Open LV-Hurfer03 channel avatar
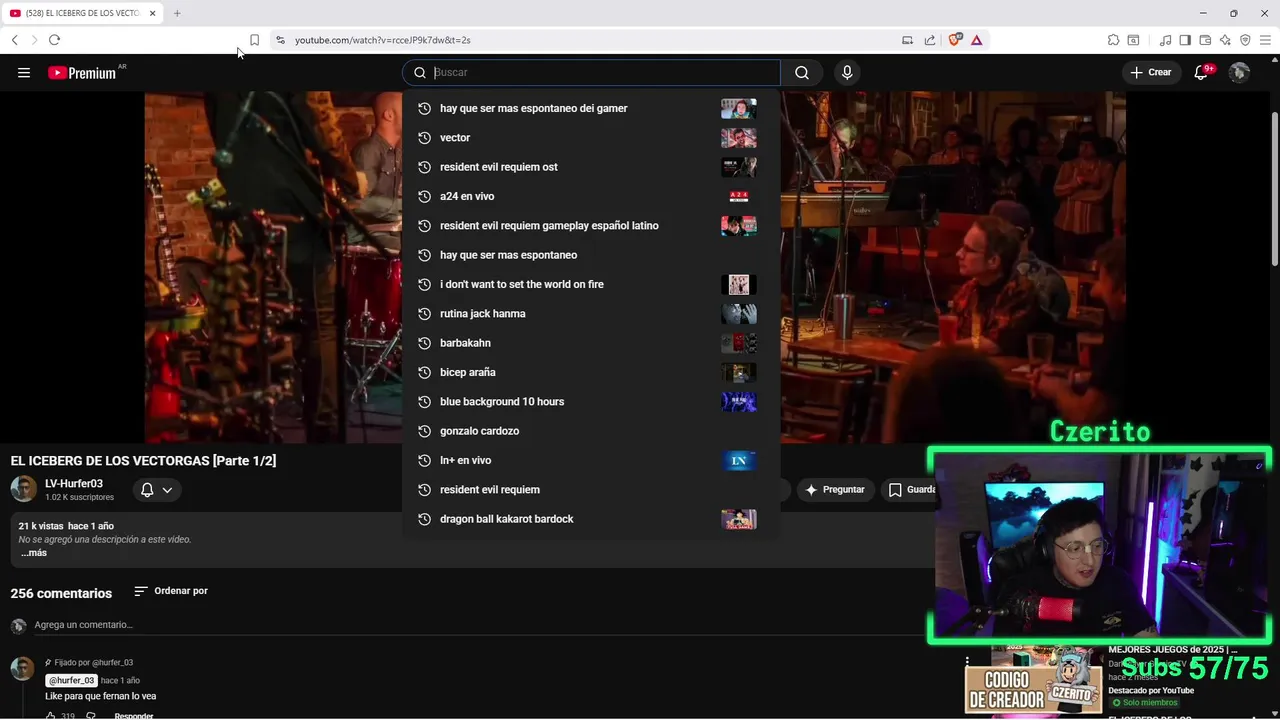 pos(24,489)
